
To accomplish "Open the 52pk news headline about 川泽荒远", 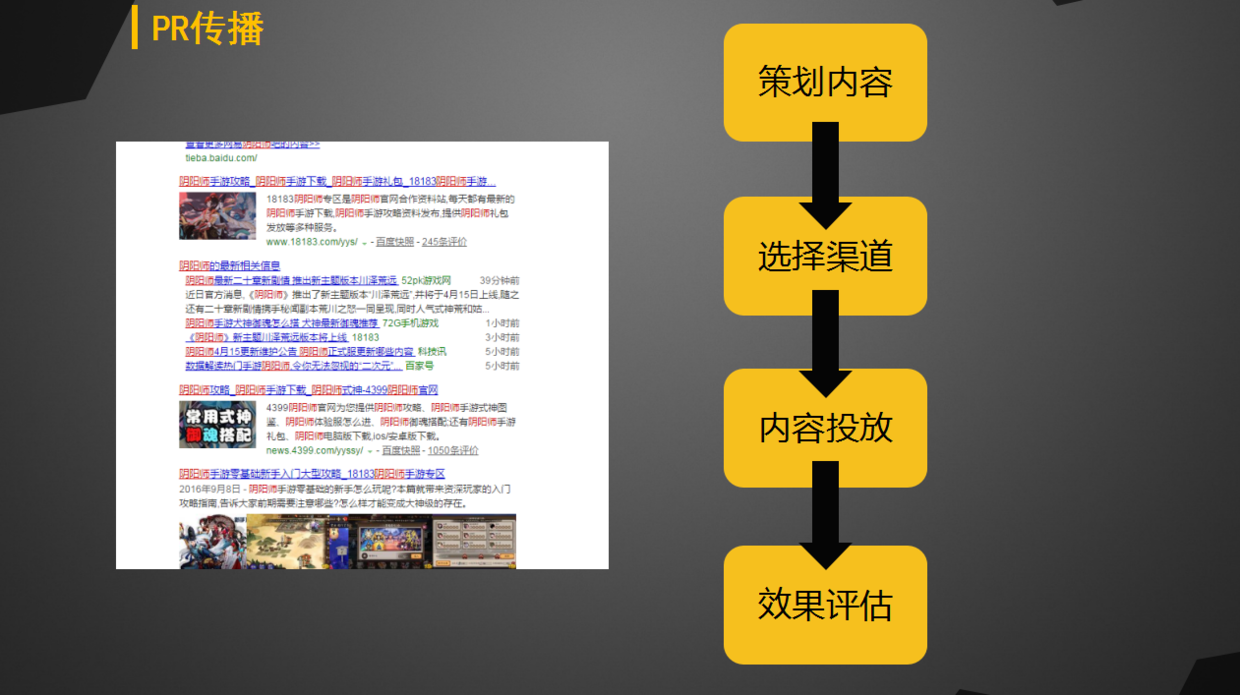I will (291, 281).
